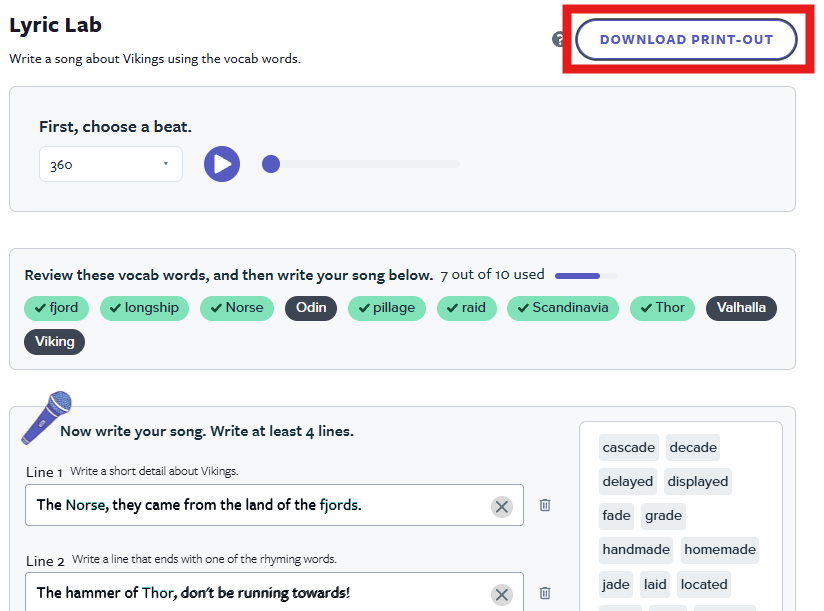Select the Scandinavia vocab word chip
Image resolution: width=824 pixels, height=611 pixels.
563,308
